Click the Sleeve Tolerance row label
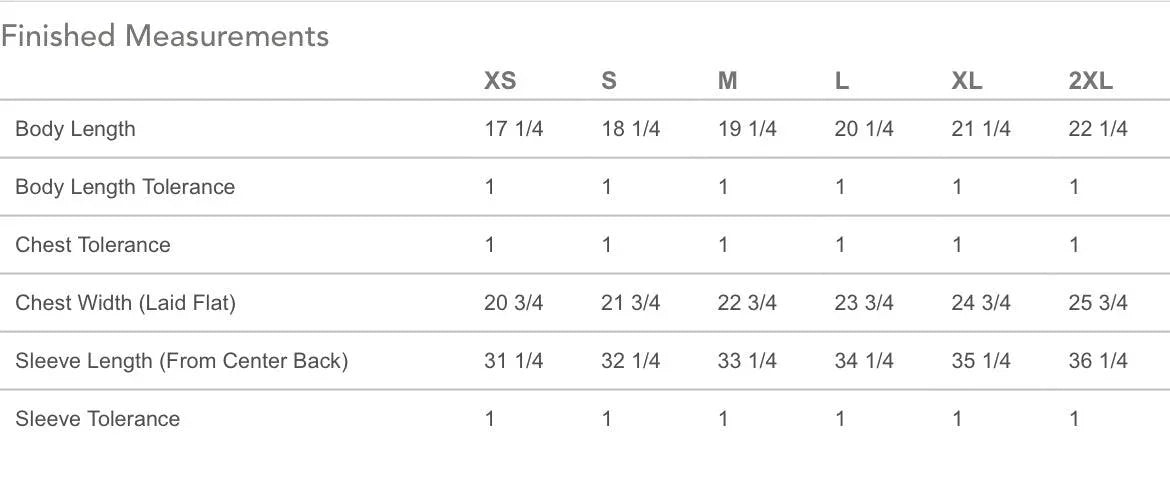Image resolution: width=1170 pixels, height=486 pixels. tap(97, 419)
